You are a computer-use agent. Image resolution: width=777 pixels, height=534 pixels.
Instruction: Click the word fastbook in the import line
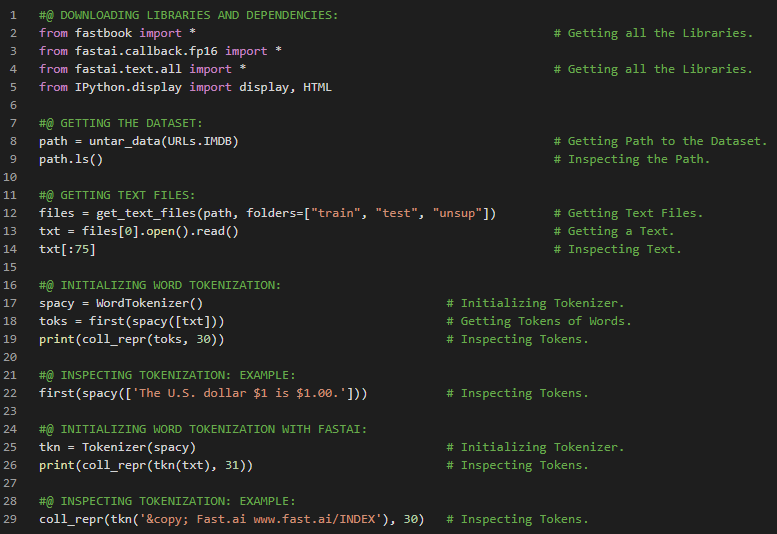tap(103, 33)
